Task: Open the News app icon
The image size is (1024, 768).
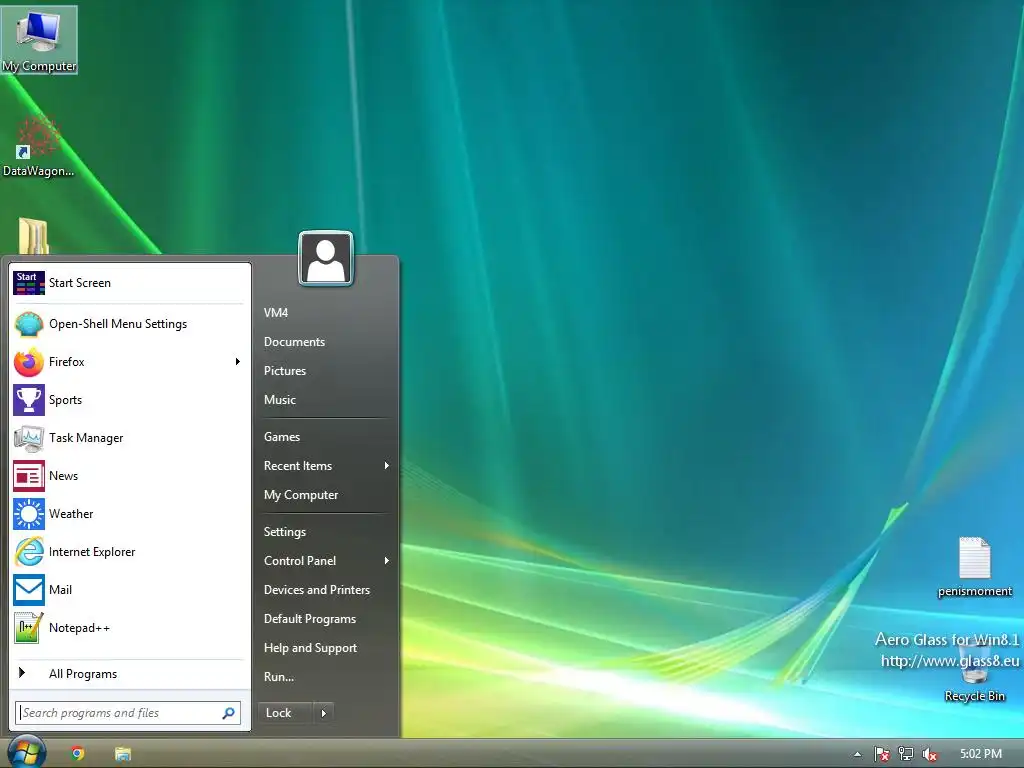Action: tap(29, 476)
